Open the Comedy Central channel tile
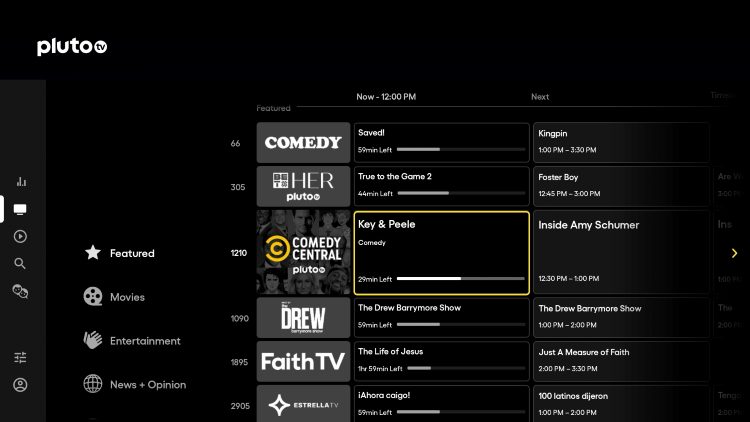This screenshot has width=750, height=422. point(303,253)
